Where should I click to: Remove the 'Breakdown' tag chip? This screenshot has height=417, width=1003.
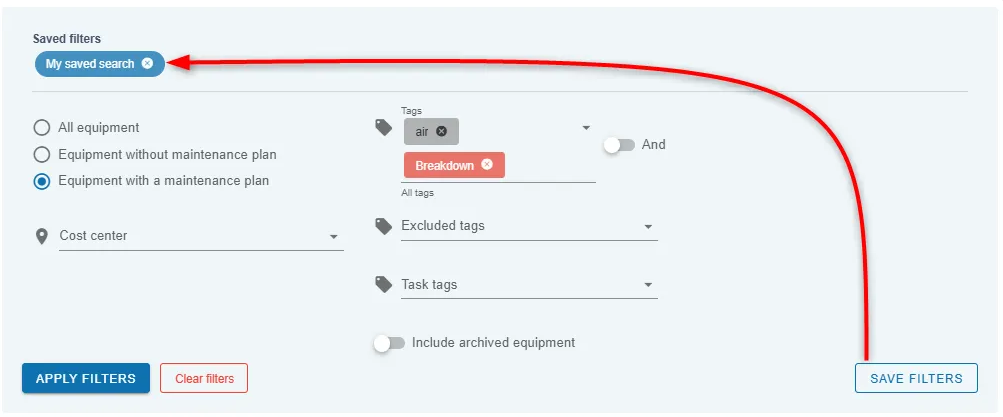pos(487,164)
